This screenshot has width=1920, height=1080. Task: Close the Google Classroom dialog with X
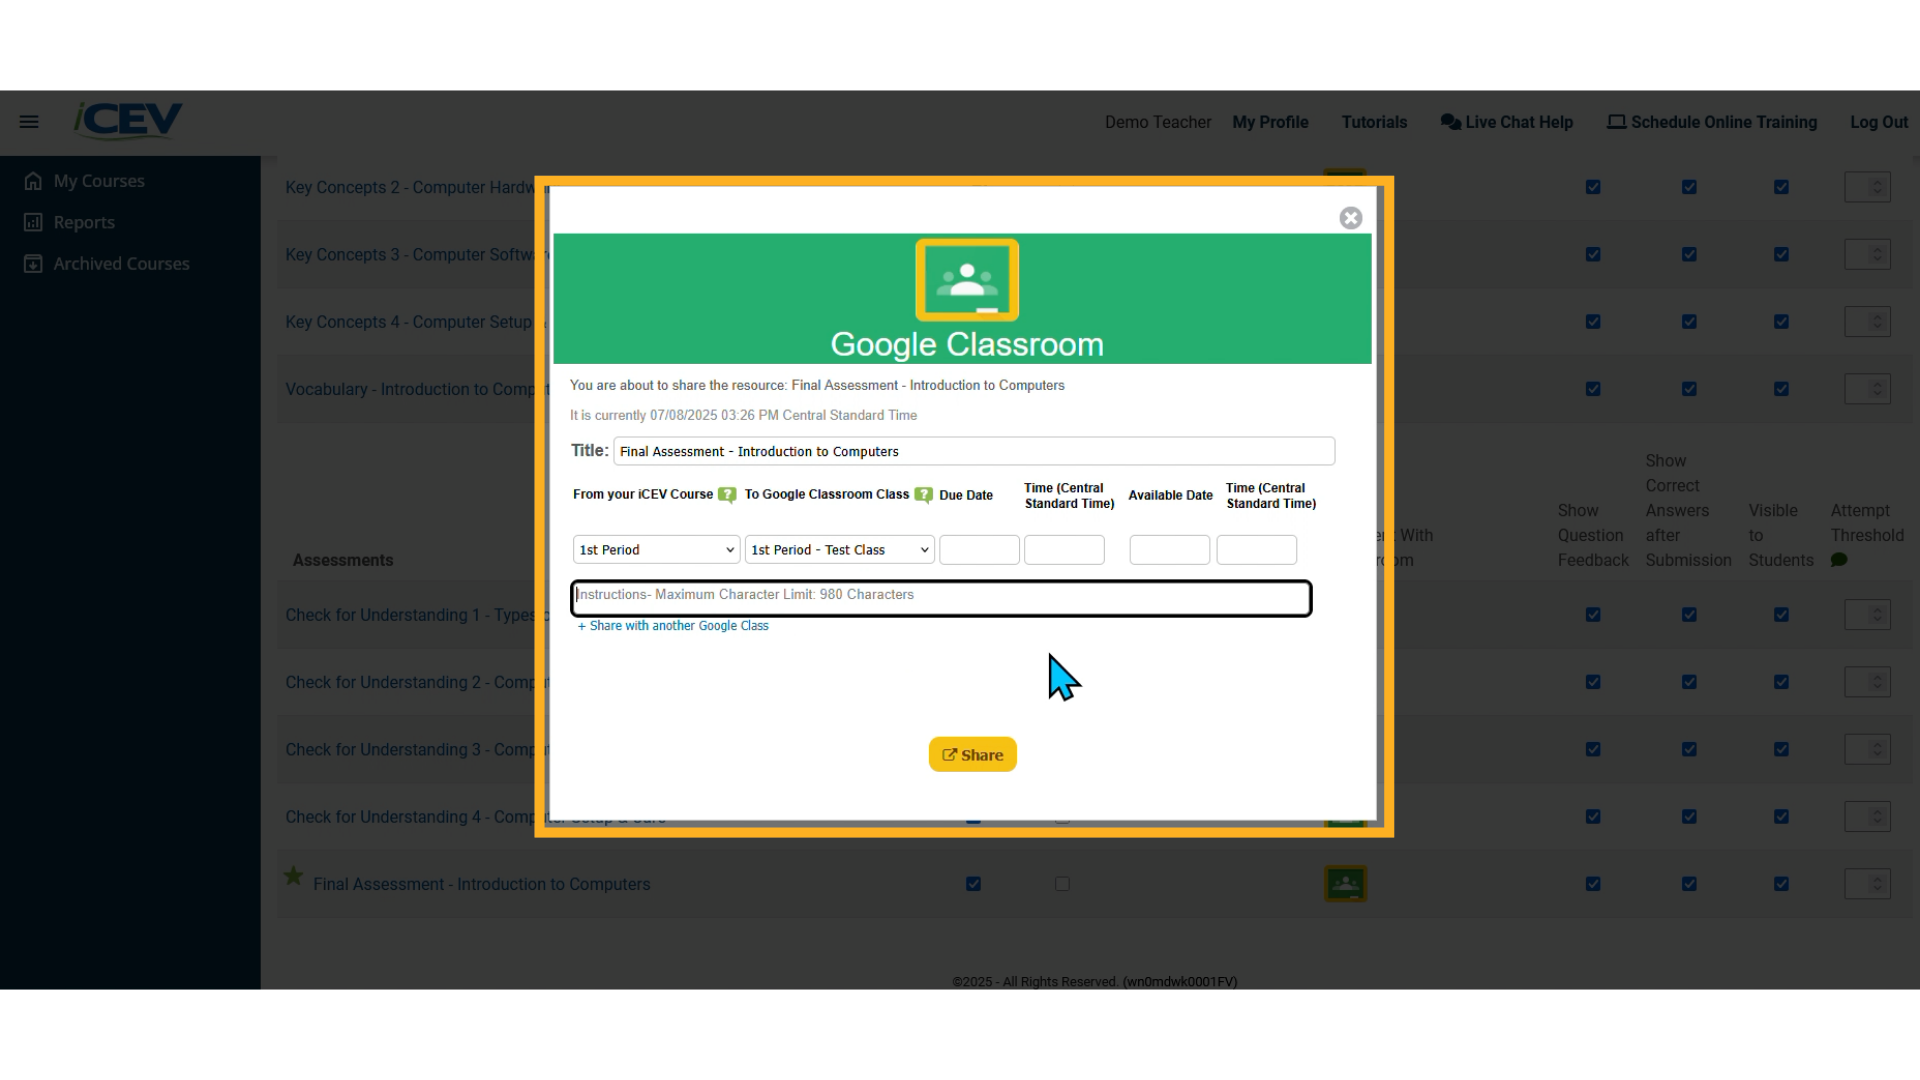pyautogui.click(x=1351, y=218)
